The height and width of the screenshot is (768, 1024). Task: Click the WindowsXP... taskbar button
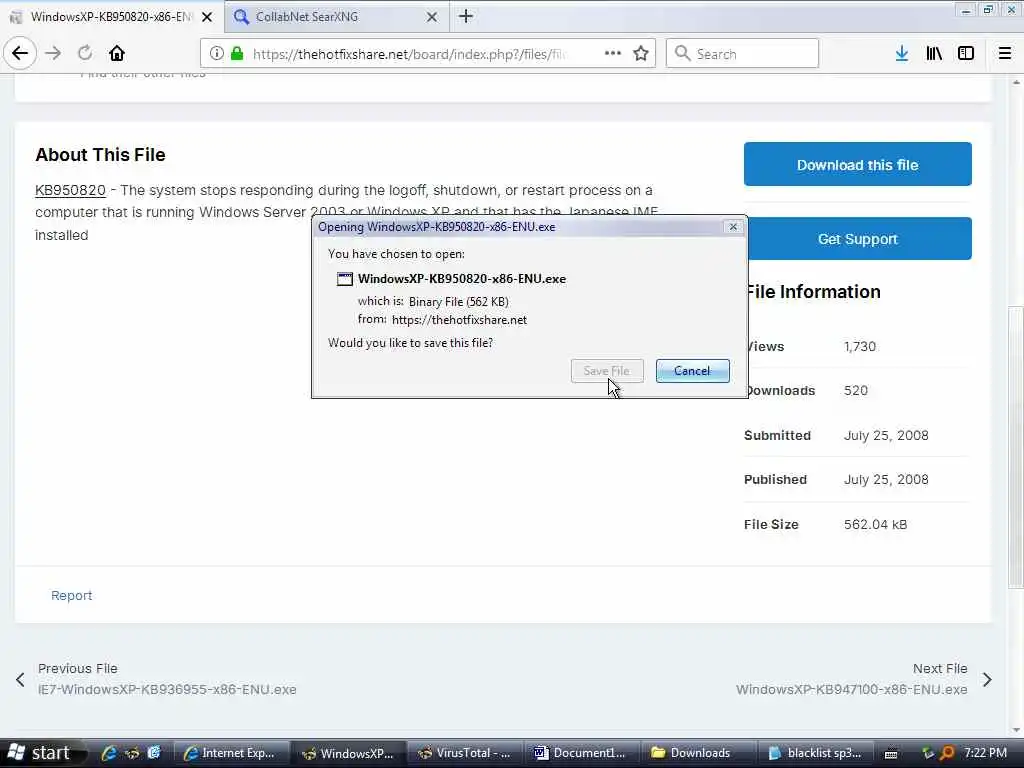(x=348, y=753)
